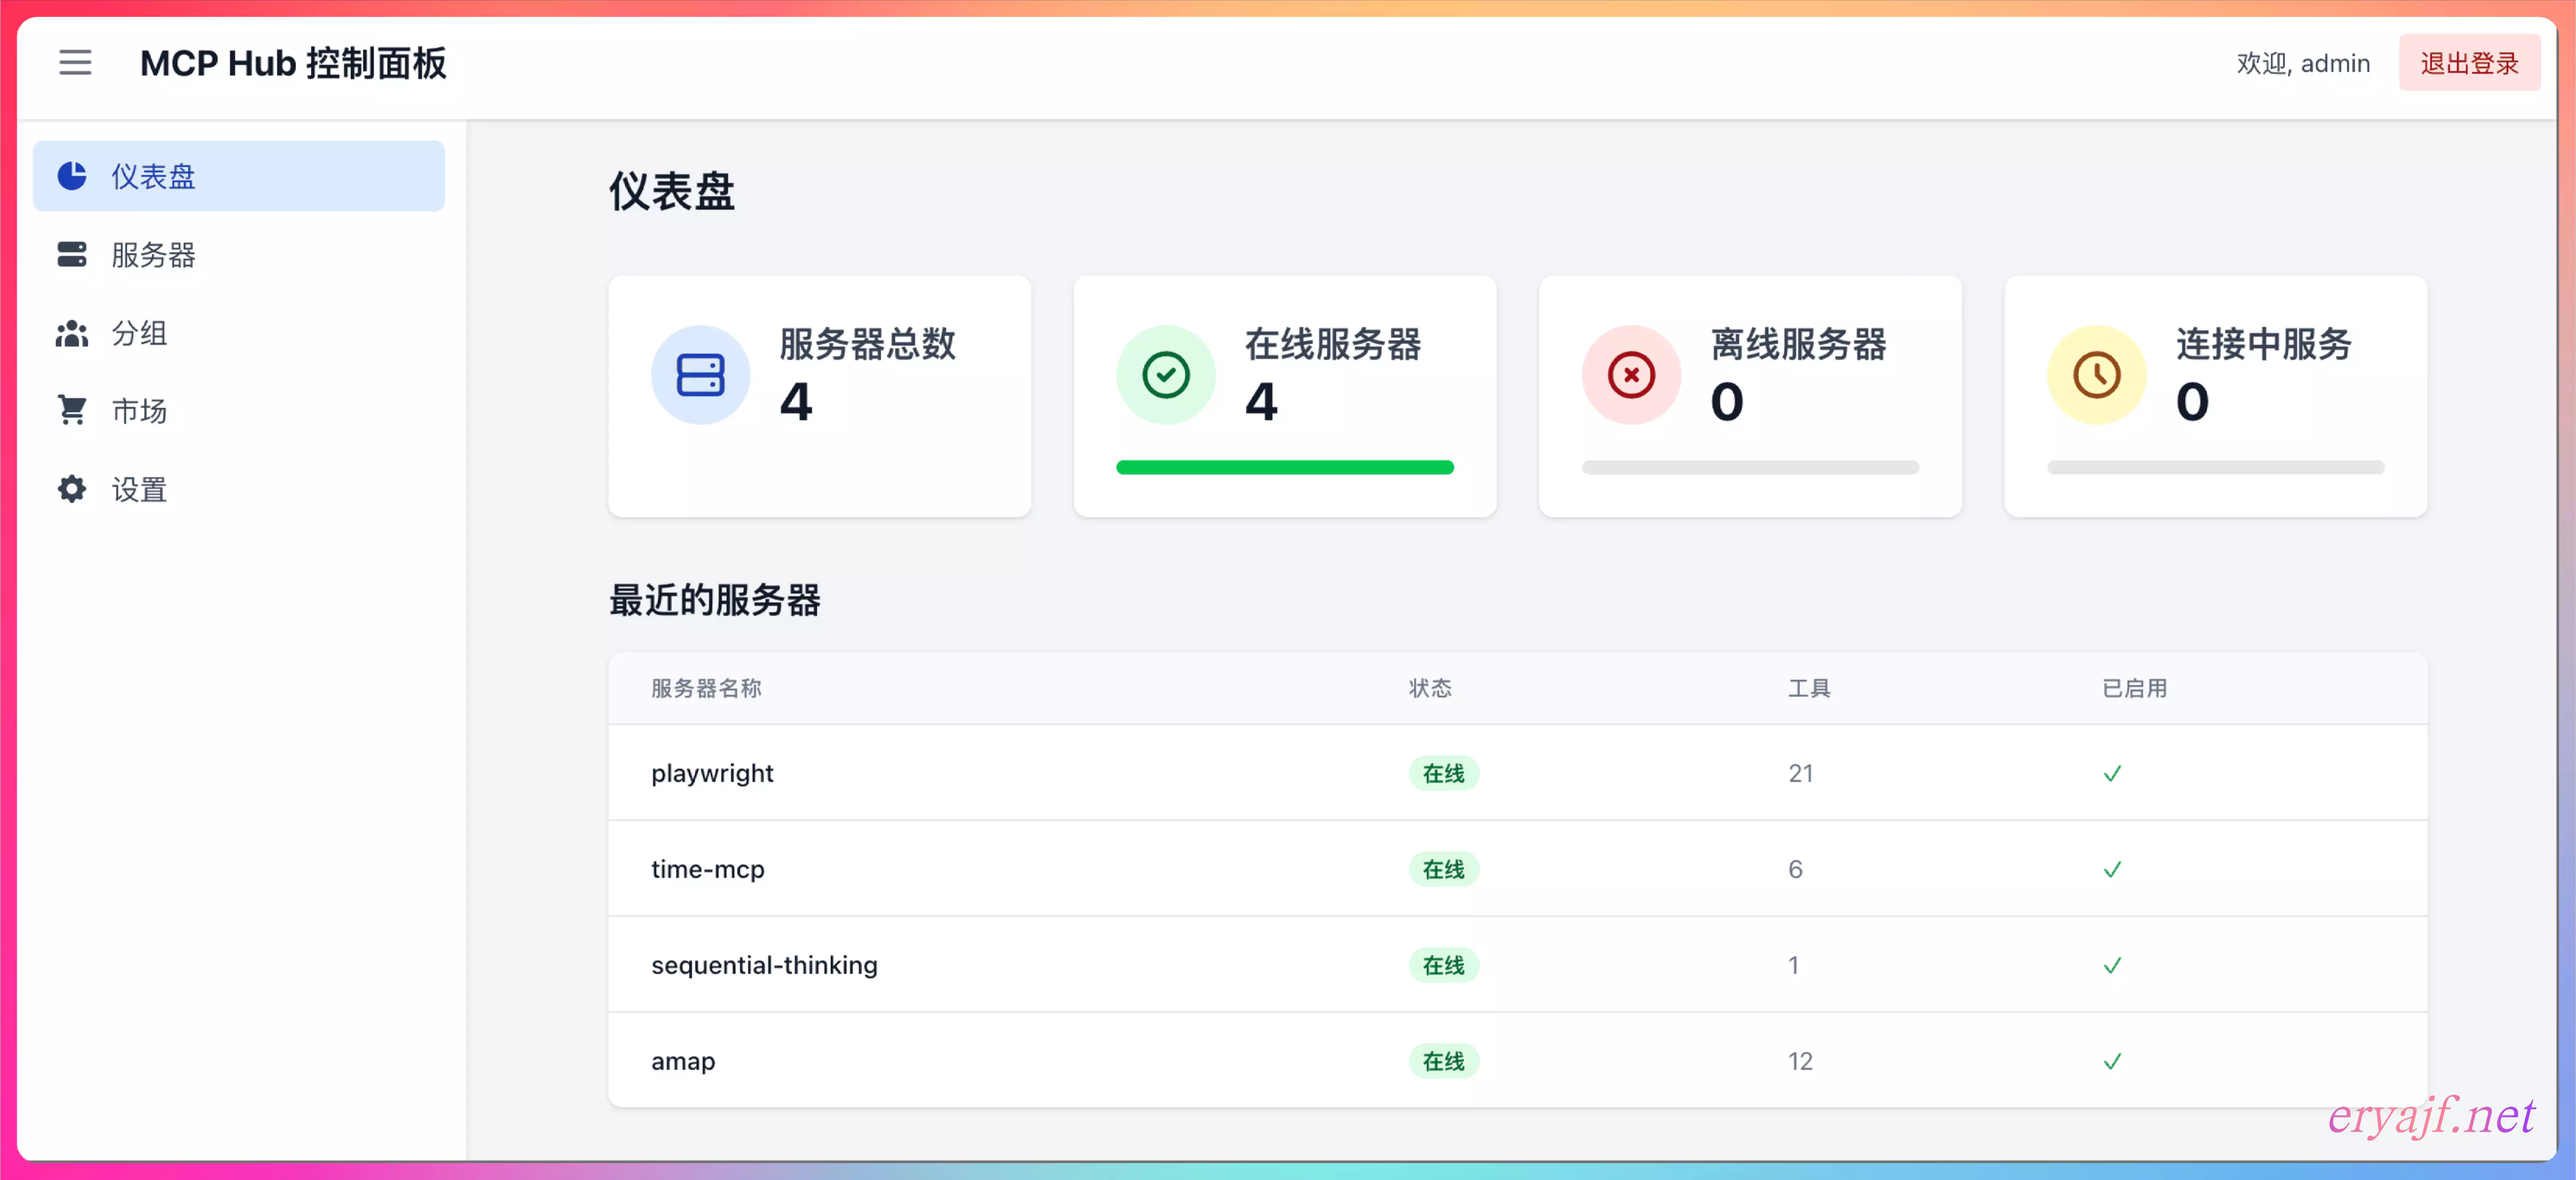The width and height of the screenshot is (2576, 1180).
Task: Open the 服务器 menu item
Action: click(x=239, y=254)
